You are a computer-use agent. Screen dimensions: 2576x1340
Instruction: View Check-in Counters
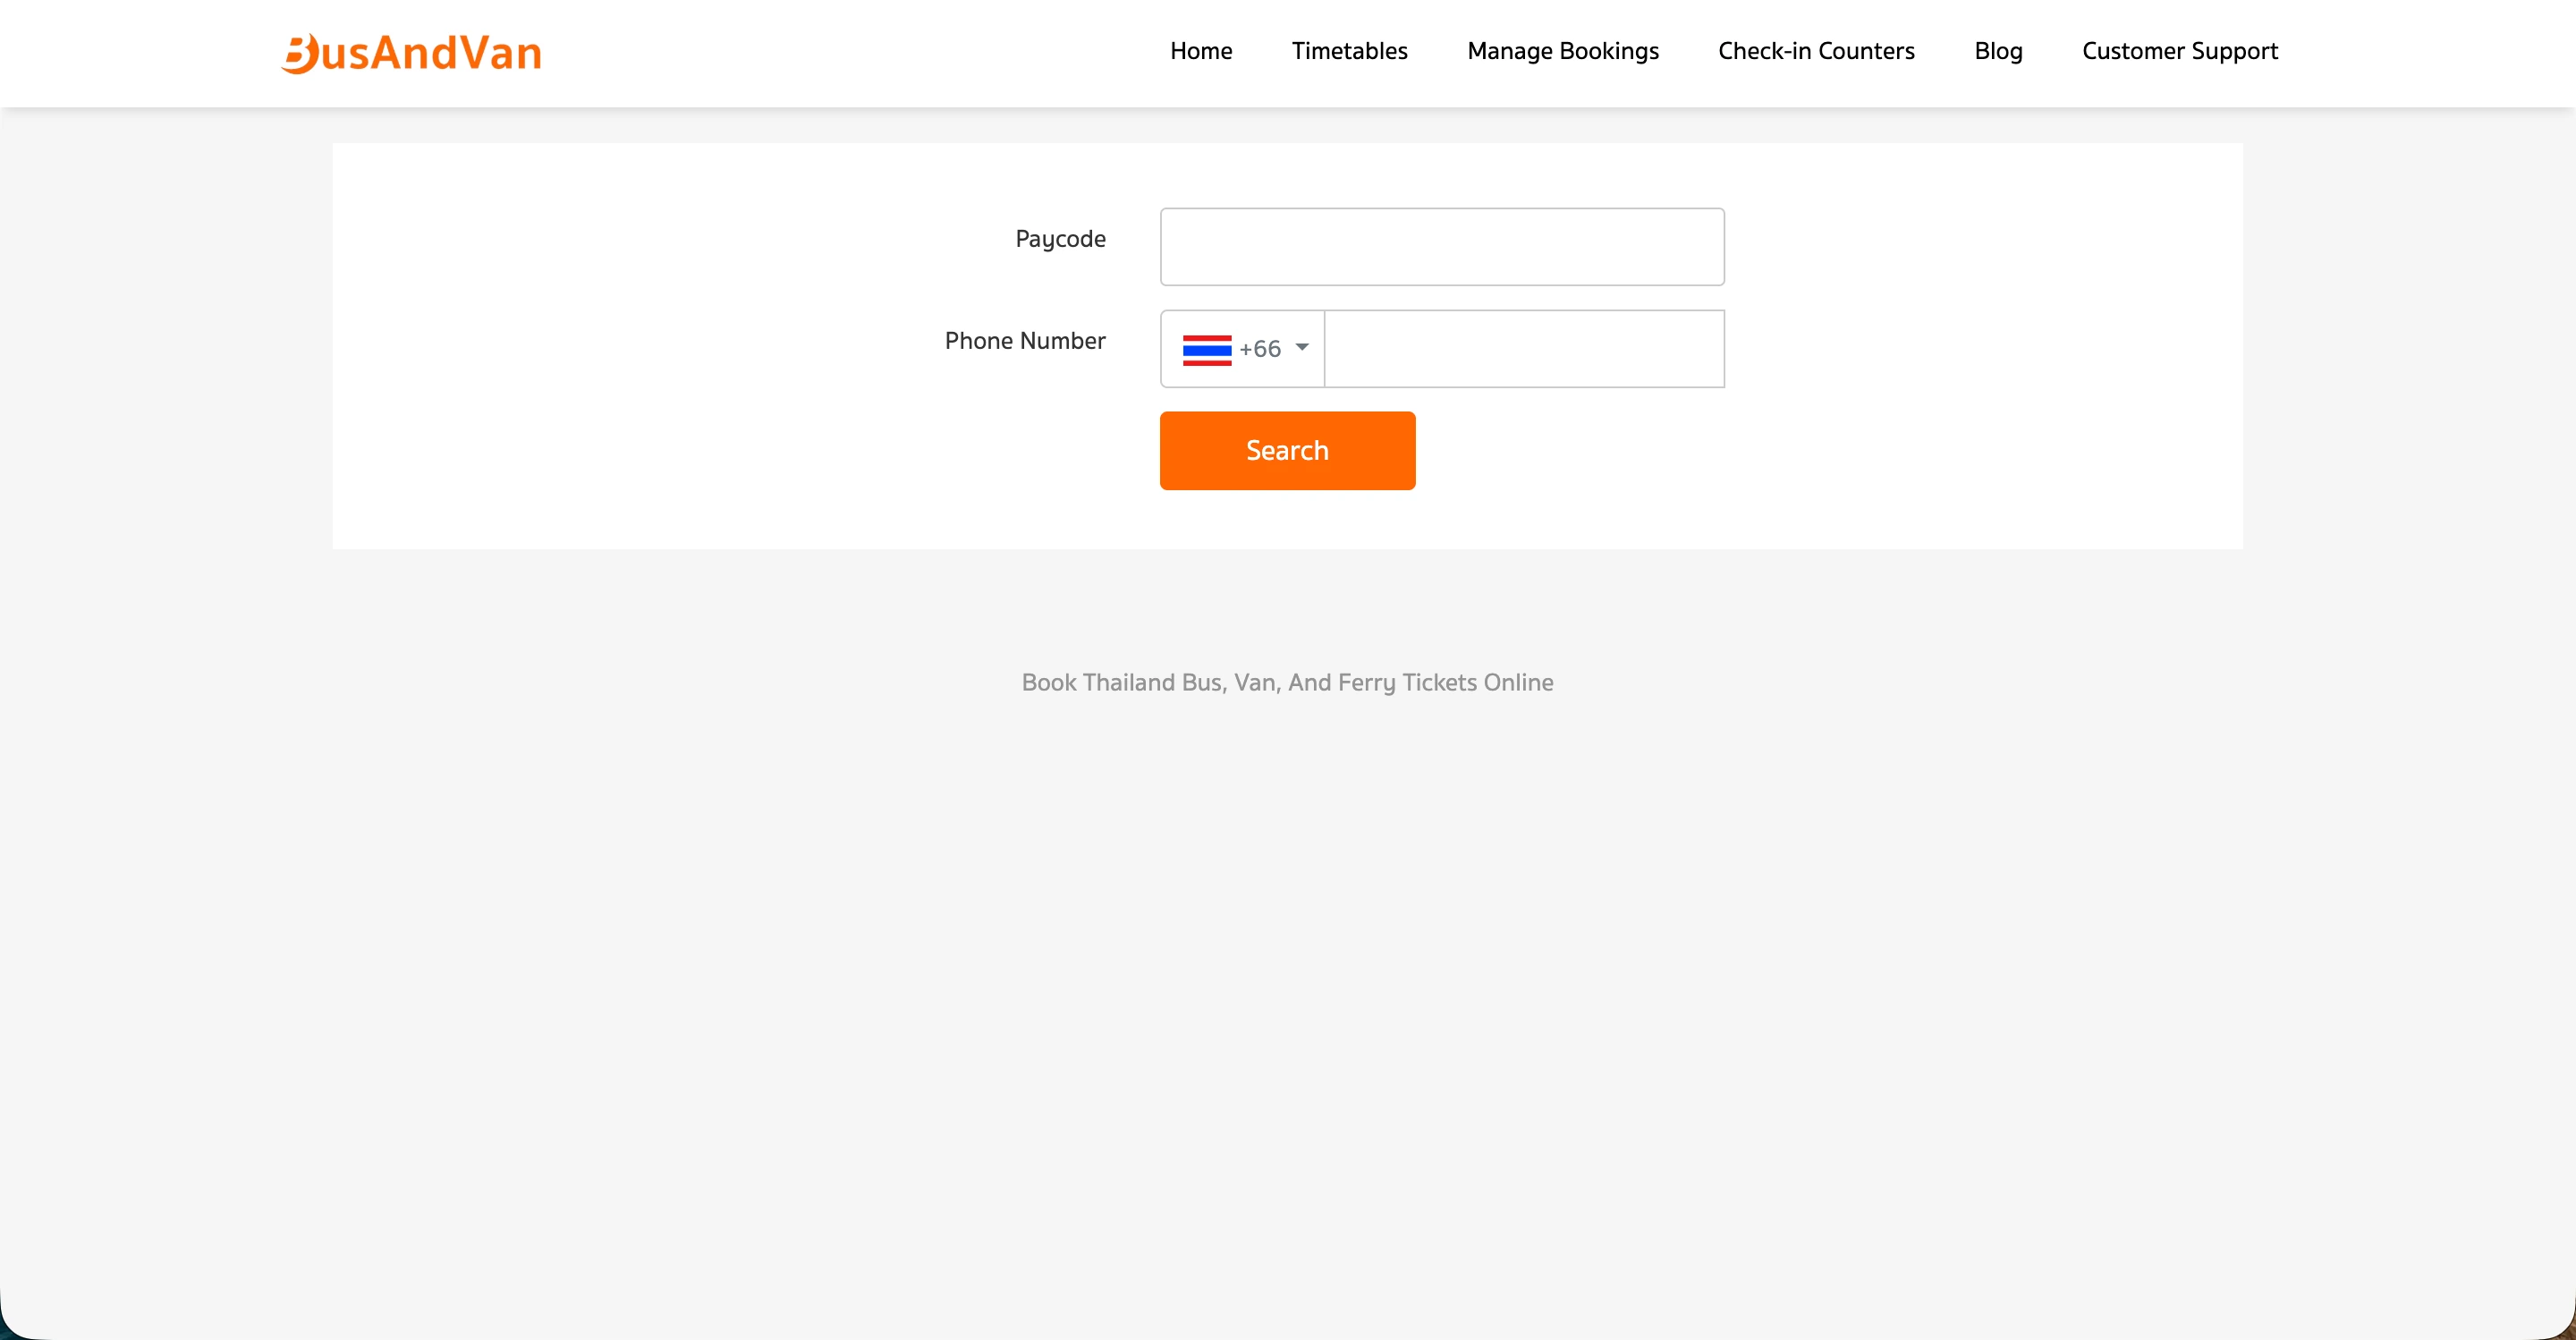click(x=1816, y=51)
